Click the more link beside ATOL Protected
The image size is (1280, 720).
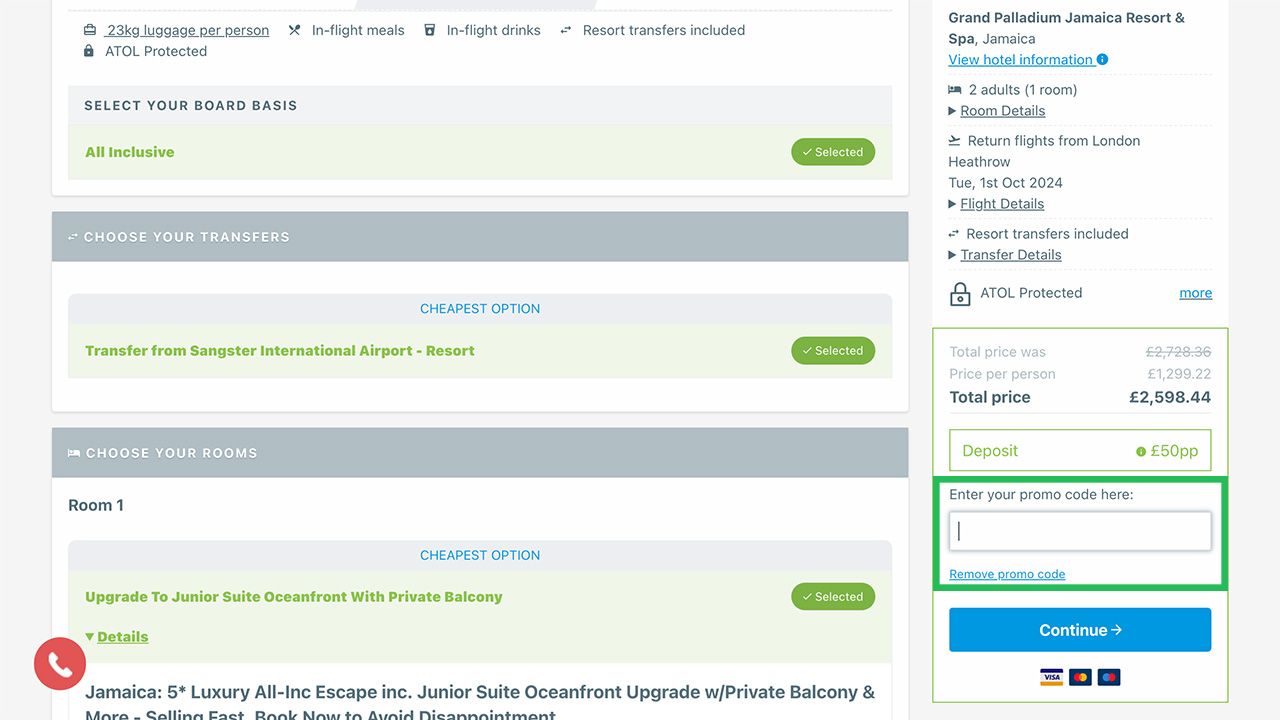[1196, 293]
